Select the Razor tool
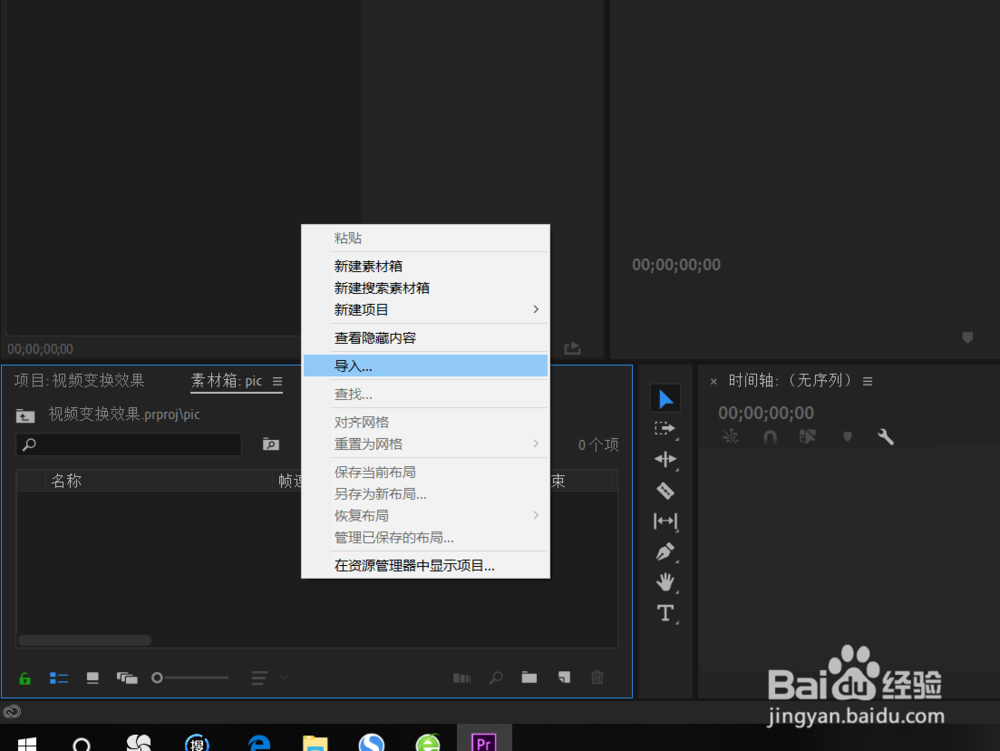Viewport: 1000px width, 751px height. (x=665, y=490)
